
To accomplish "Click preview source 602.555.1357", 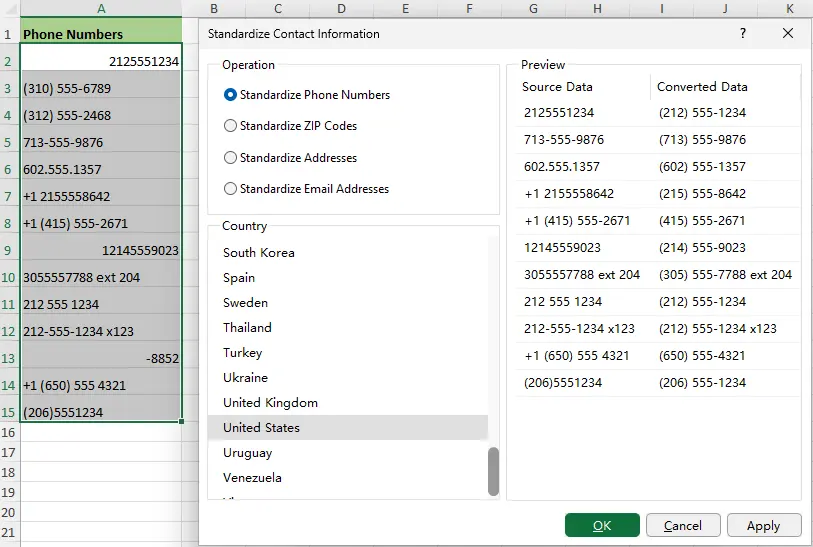I will (562, 166).
